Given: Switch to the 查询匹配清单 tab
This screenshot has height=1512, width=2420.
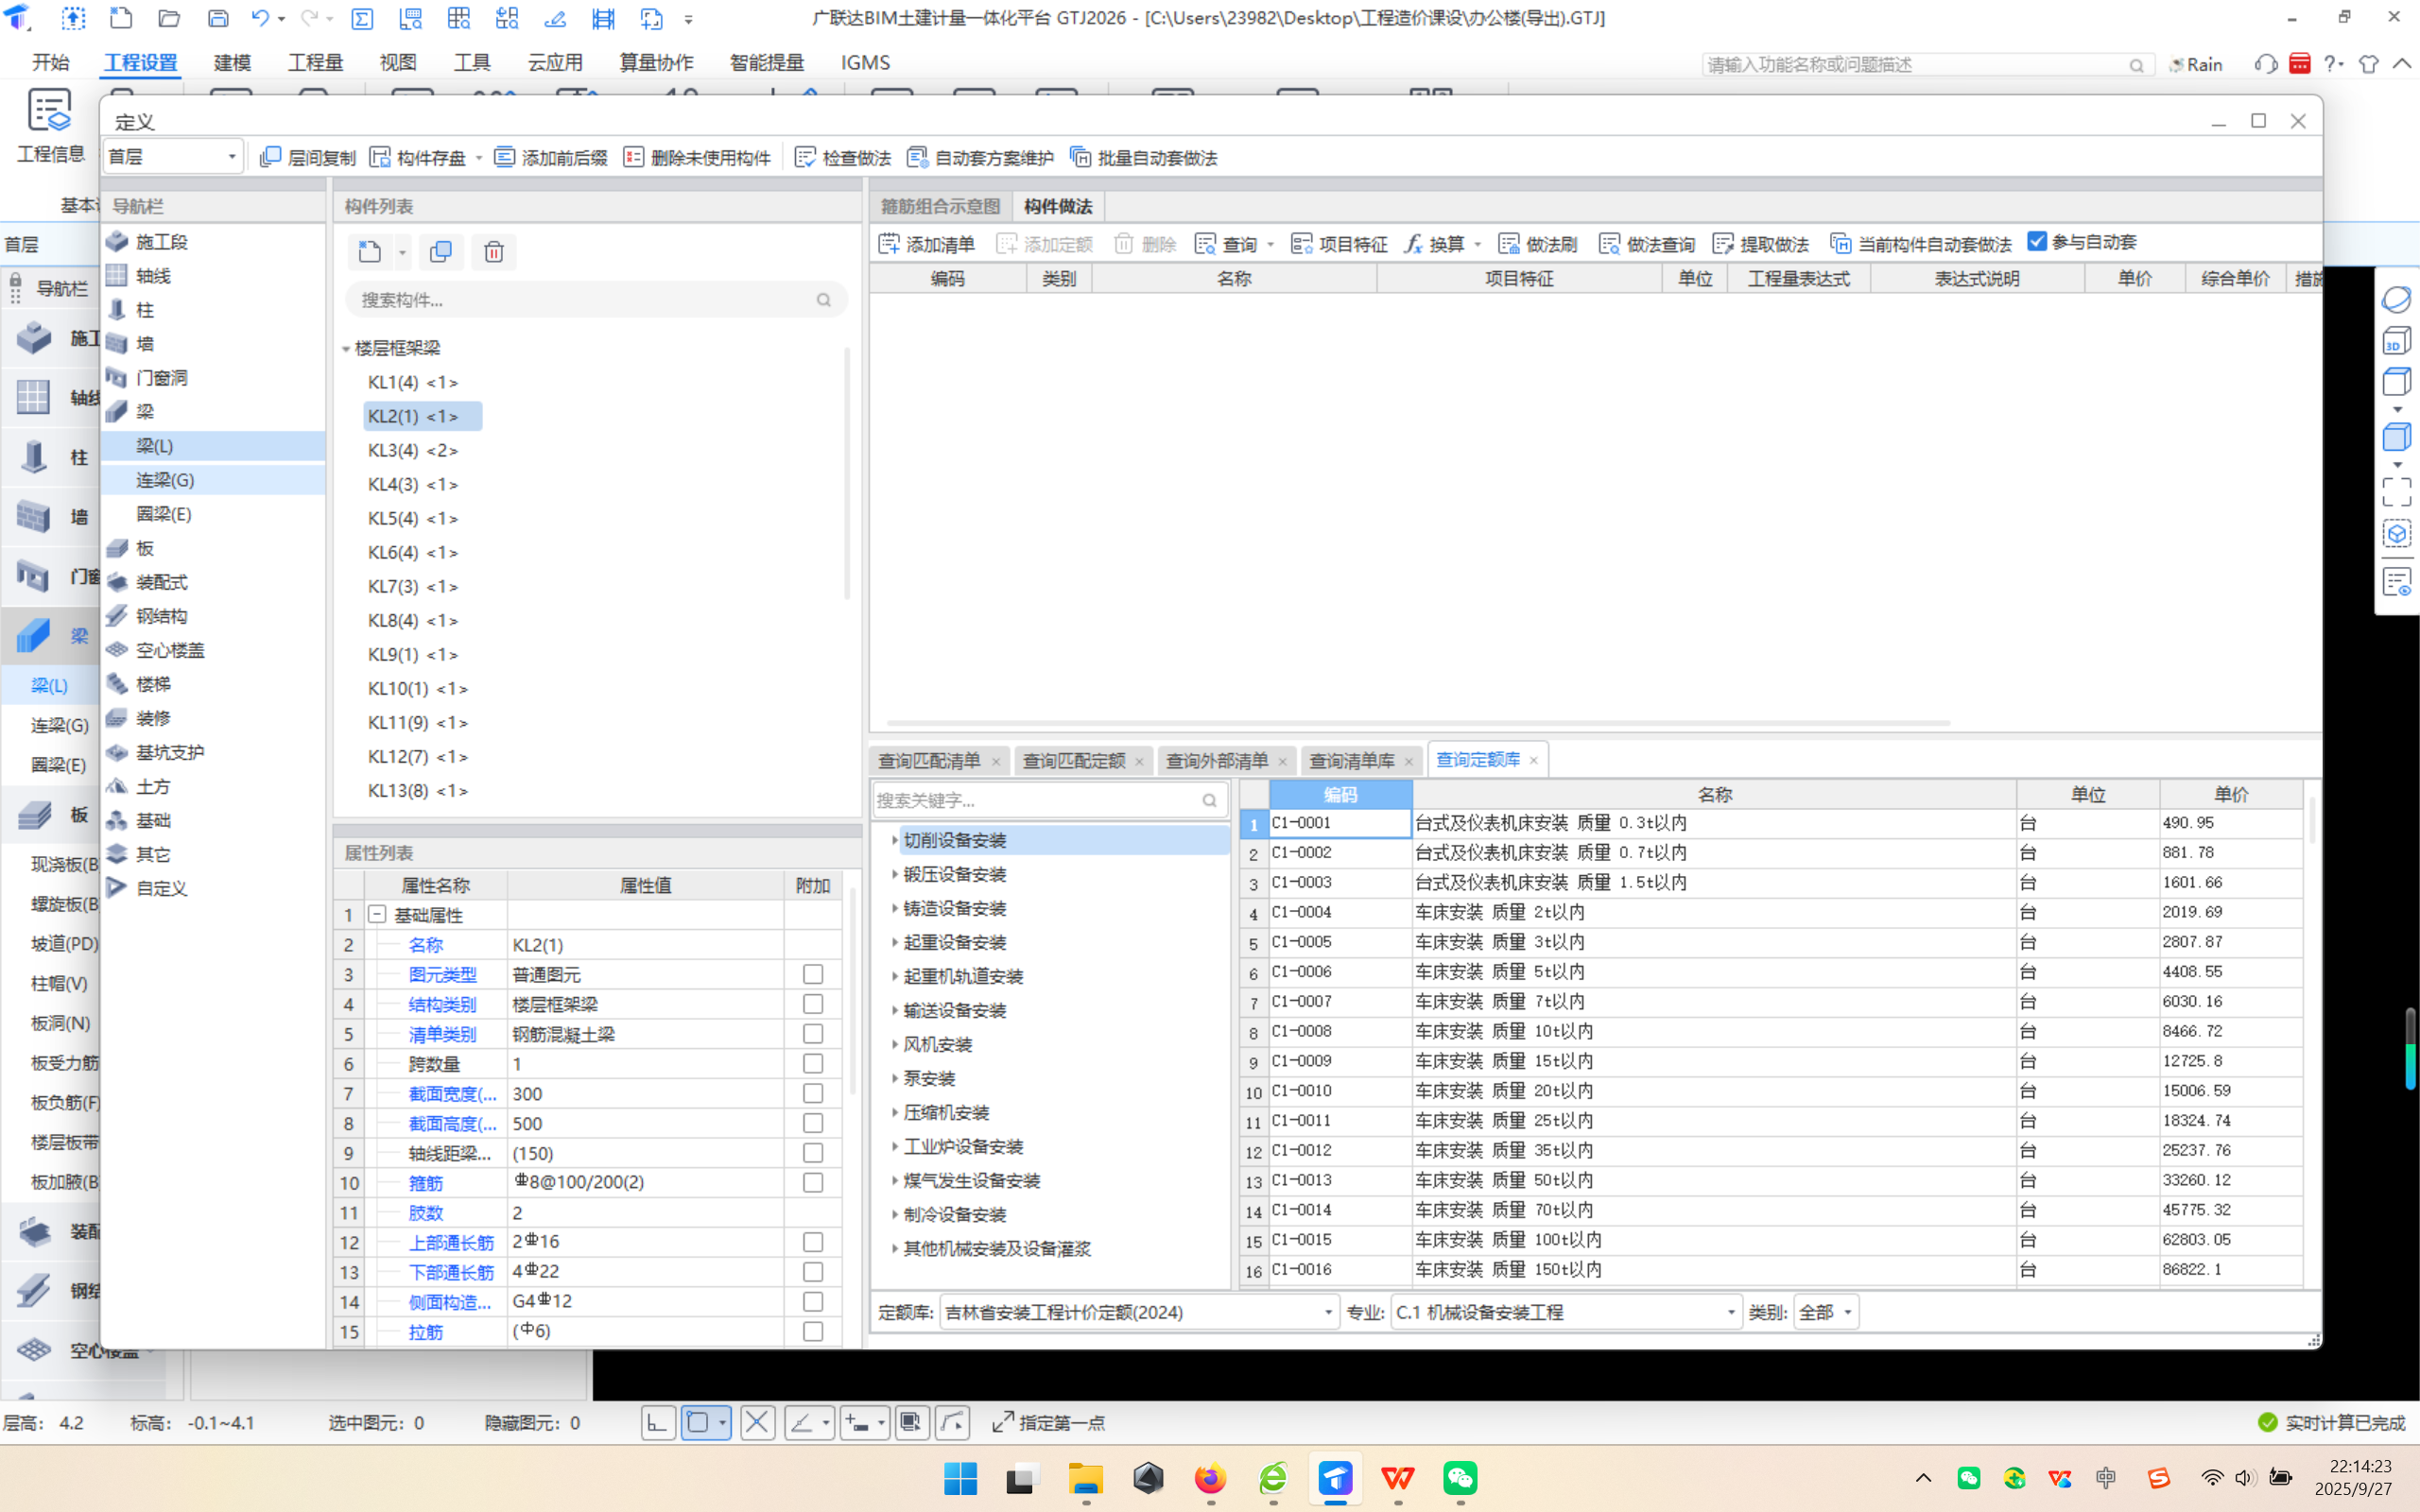Looking at the screenshot, I should pos(929,761).
